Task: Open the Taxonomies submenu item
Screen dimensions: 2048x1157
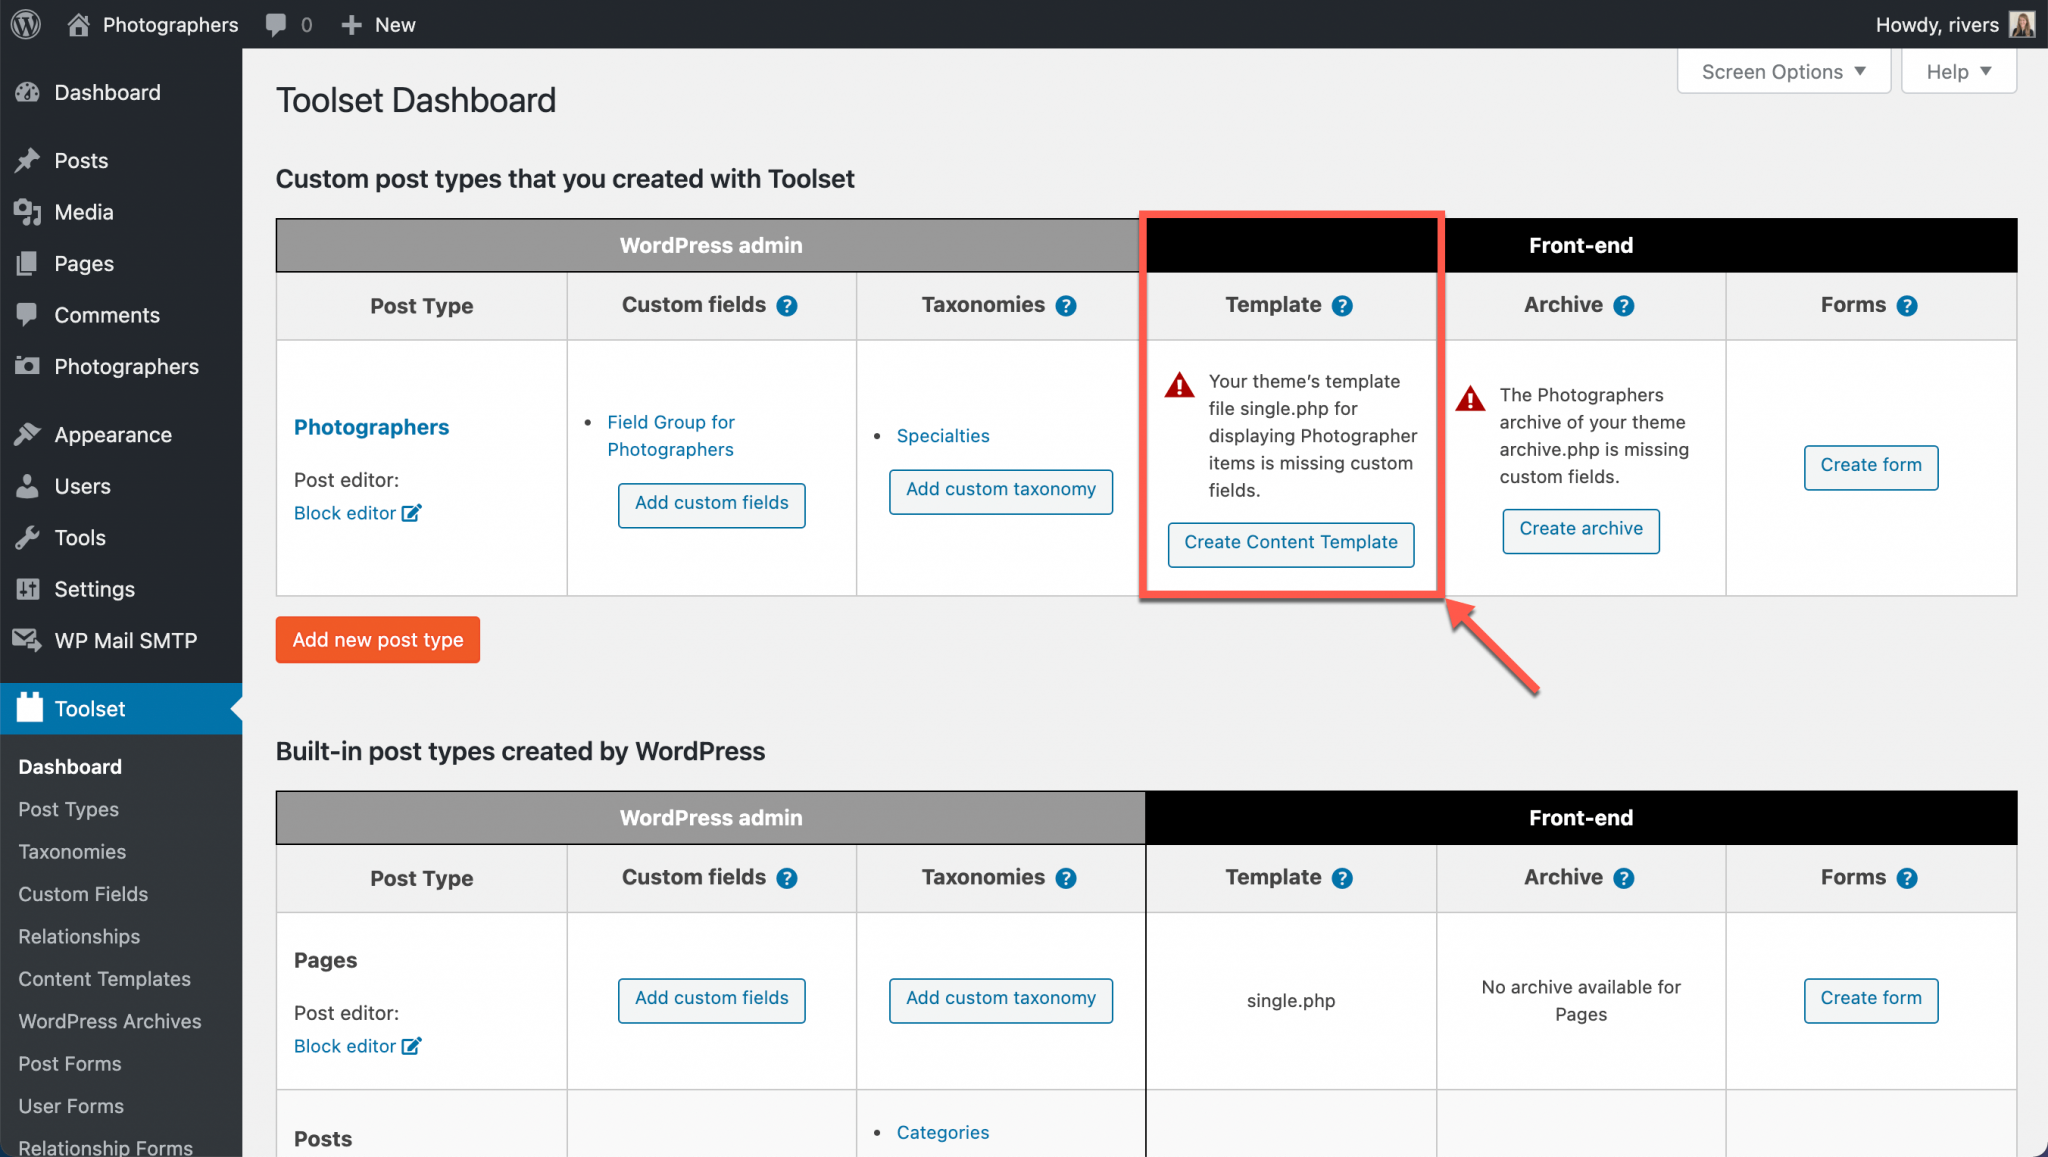Action: coord(72,852)
